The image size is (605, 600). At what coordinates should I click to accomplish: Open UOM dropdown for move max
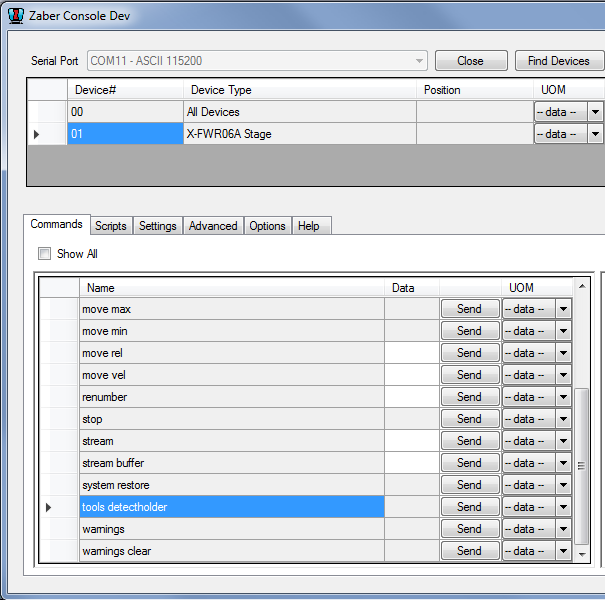point(563,309)
